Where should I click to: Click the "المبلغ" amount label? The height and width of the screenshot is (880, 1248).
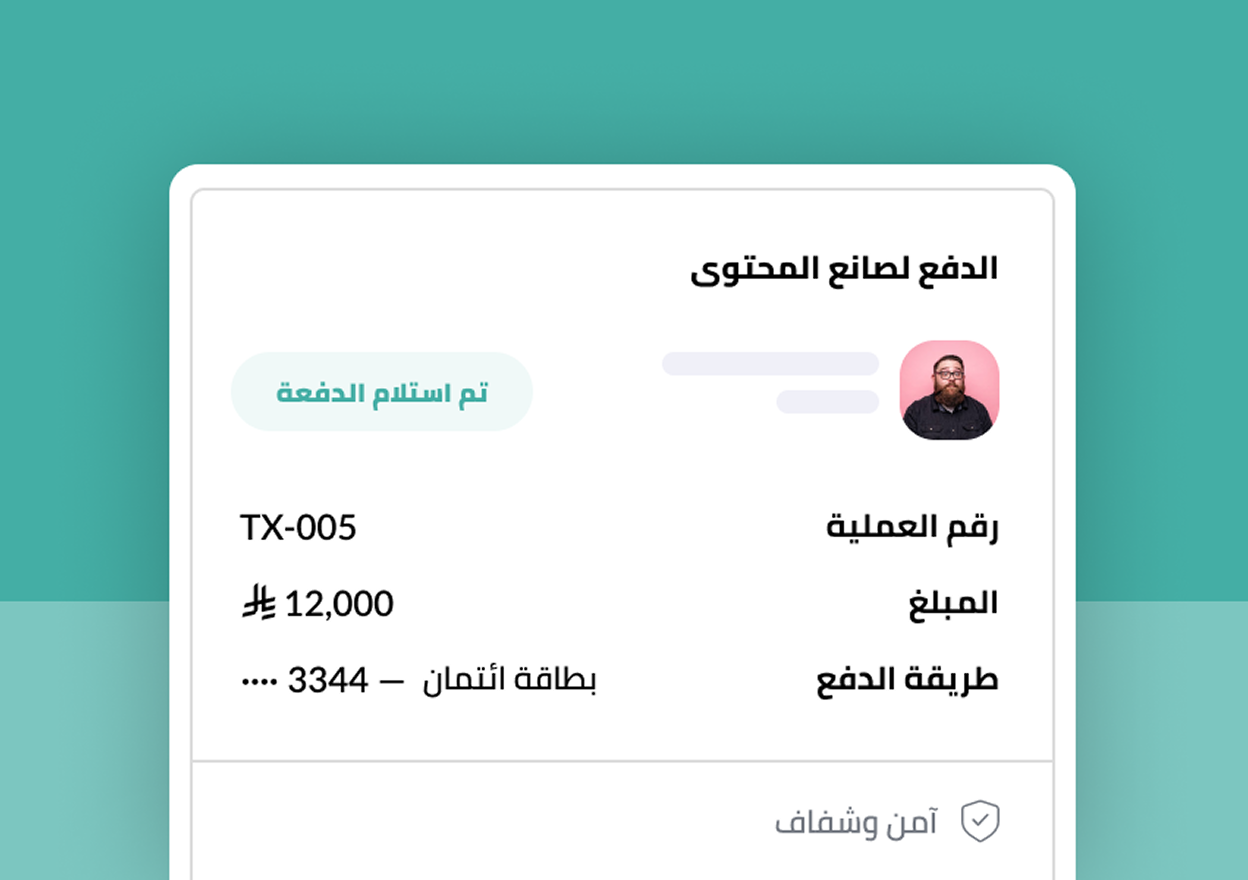[x=953, y=604]
